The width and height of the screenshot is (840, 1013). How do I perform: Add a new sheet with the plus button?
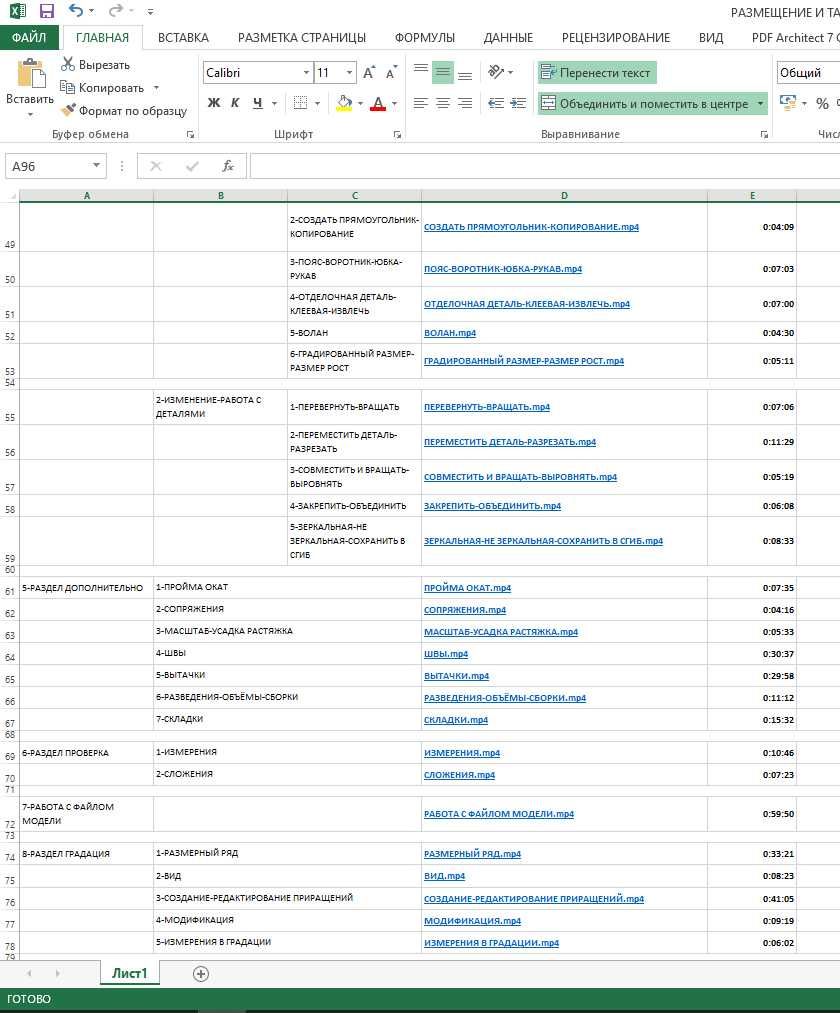click(201, 974)
